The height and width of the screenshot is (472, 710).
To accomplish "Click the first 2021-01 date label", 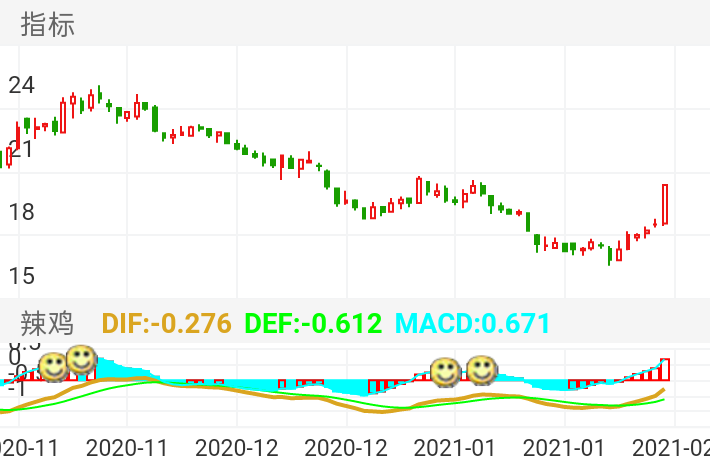I will coord(455,447).
